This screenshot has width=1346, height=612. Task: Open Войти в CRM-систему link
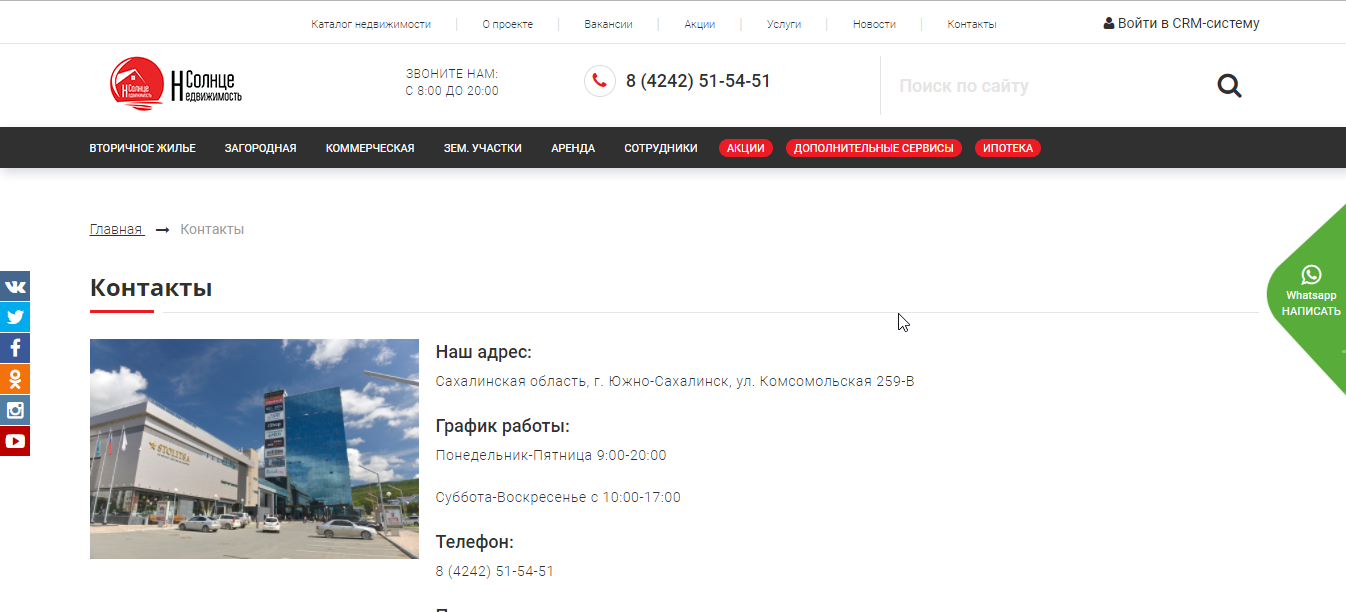[x=1181, y=23]
